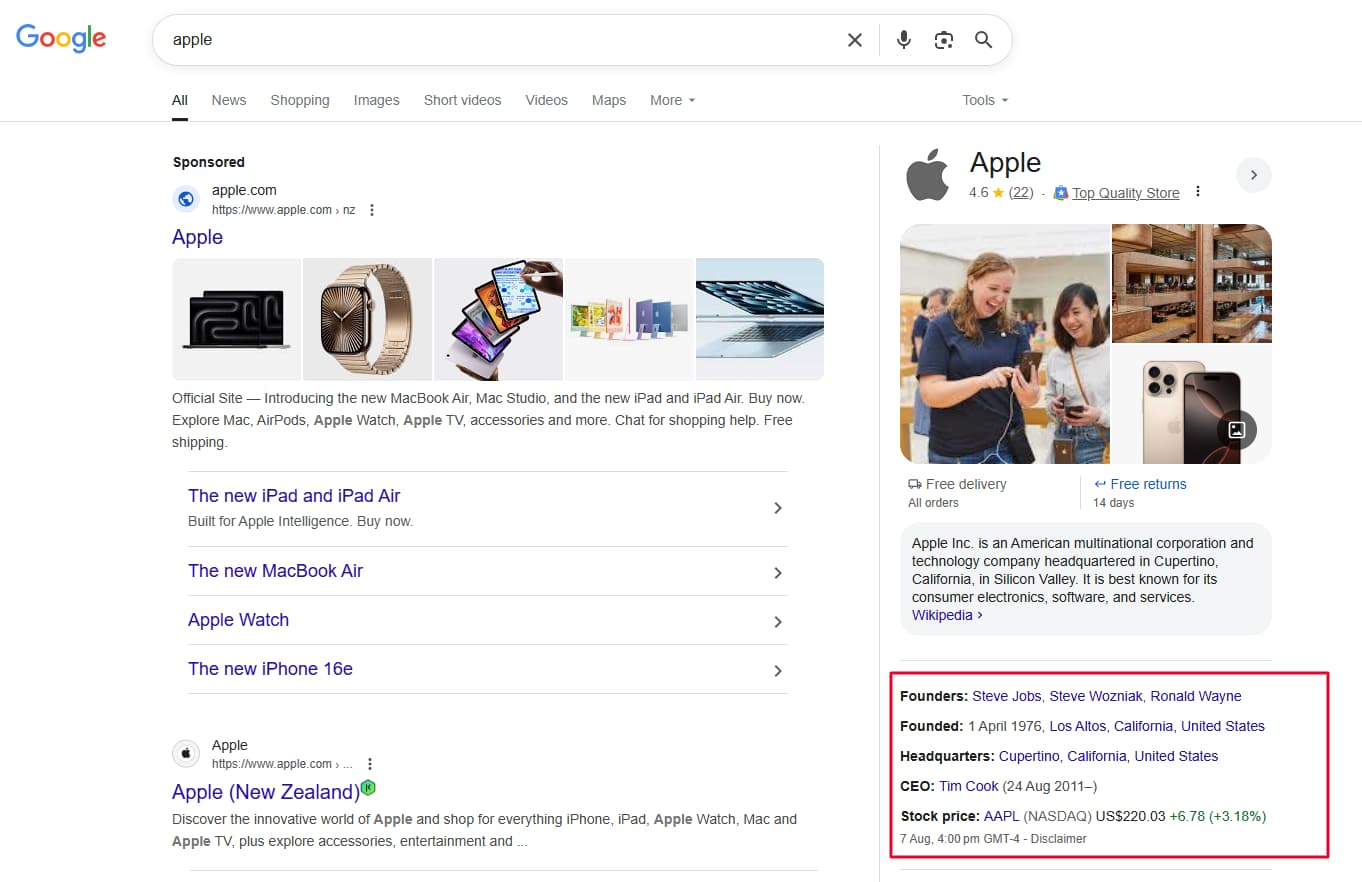
Task: Switch to the News tab
Action: point(228,100)
